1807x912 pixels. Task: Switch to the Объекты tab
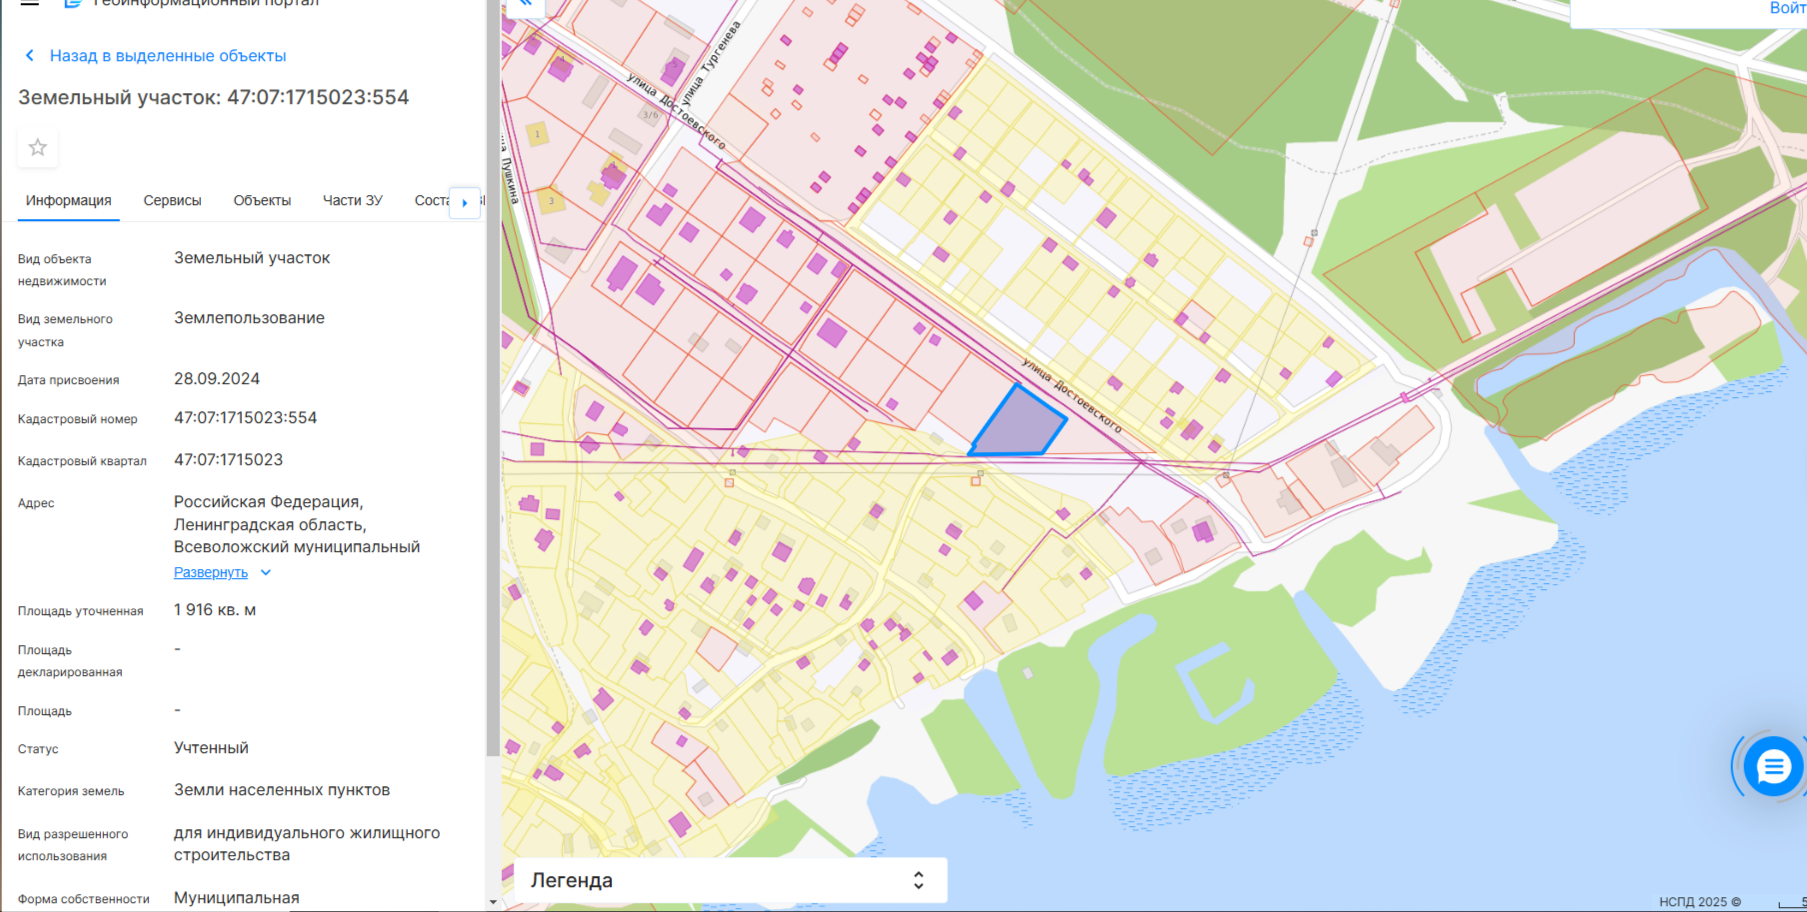click(262, 201)
